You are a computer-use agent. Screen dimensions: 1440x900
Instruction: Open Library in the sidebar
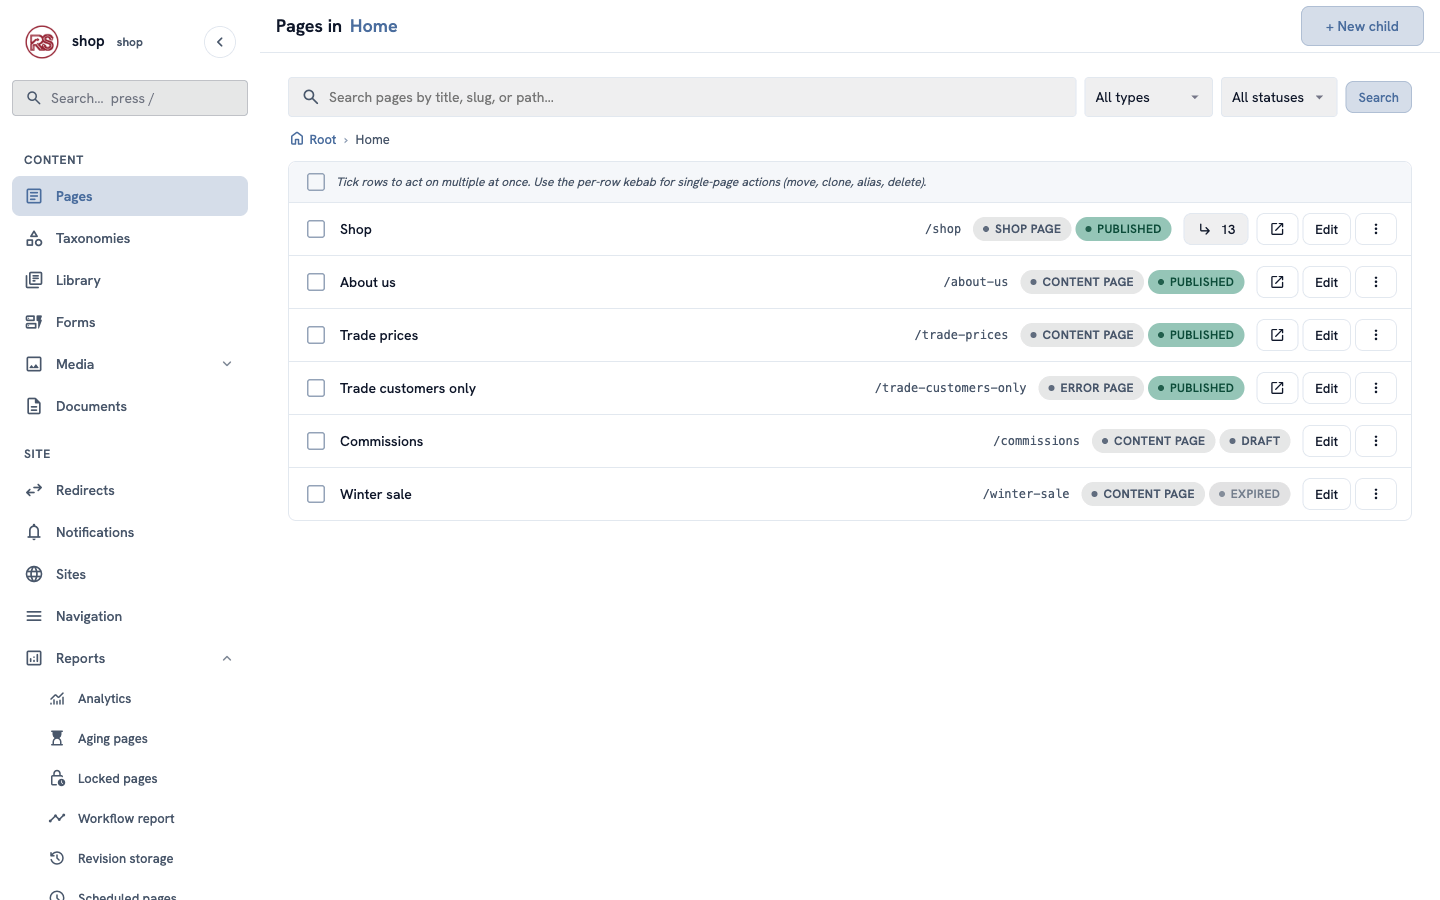(x=130, y=280)
